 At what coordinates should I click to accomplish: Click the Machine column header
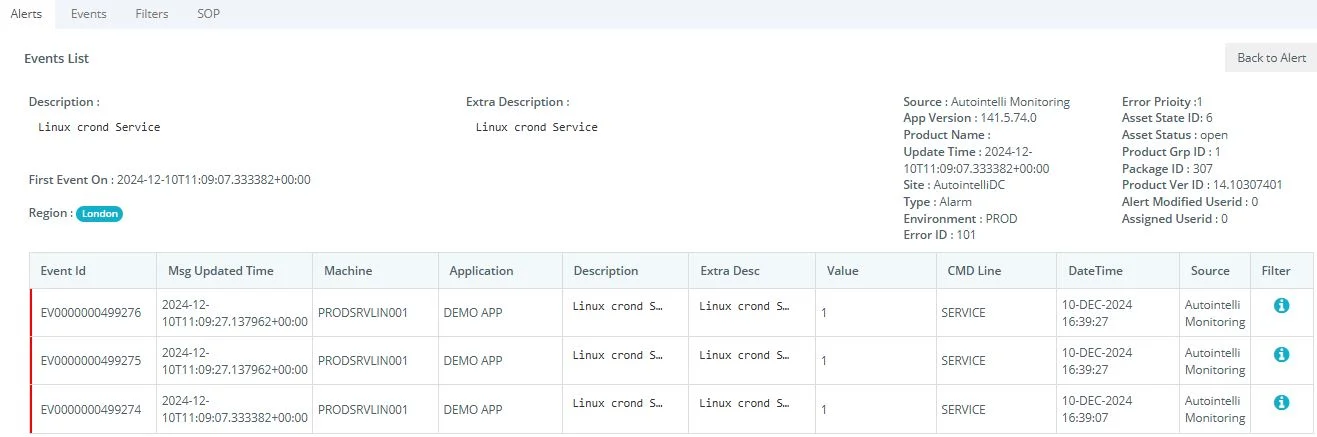point(348,271)
